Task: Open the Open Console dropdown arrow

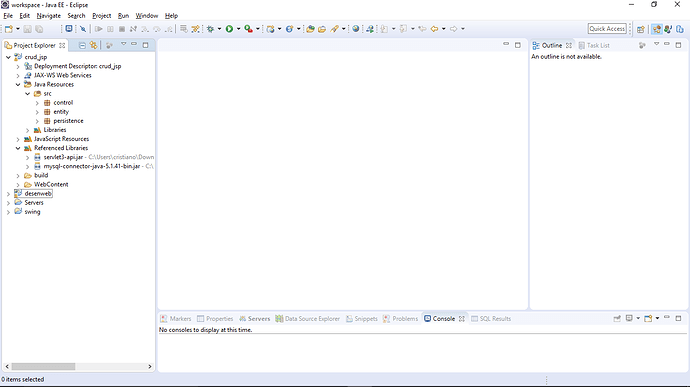Action: click(657, 318)
